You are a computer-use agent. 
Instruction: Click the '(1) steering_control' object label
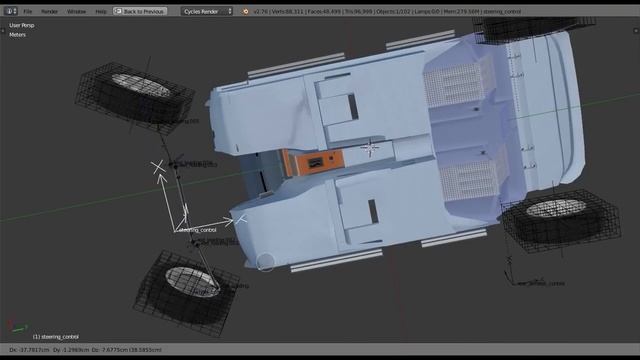(x=56, y=337)
